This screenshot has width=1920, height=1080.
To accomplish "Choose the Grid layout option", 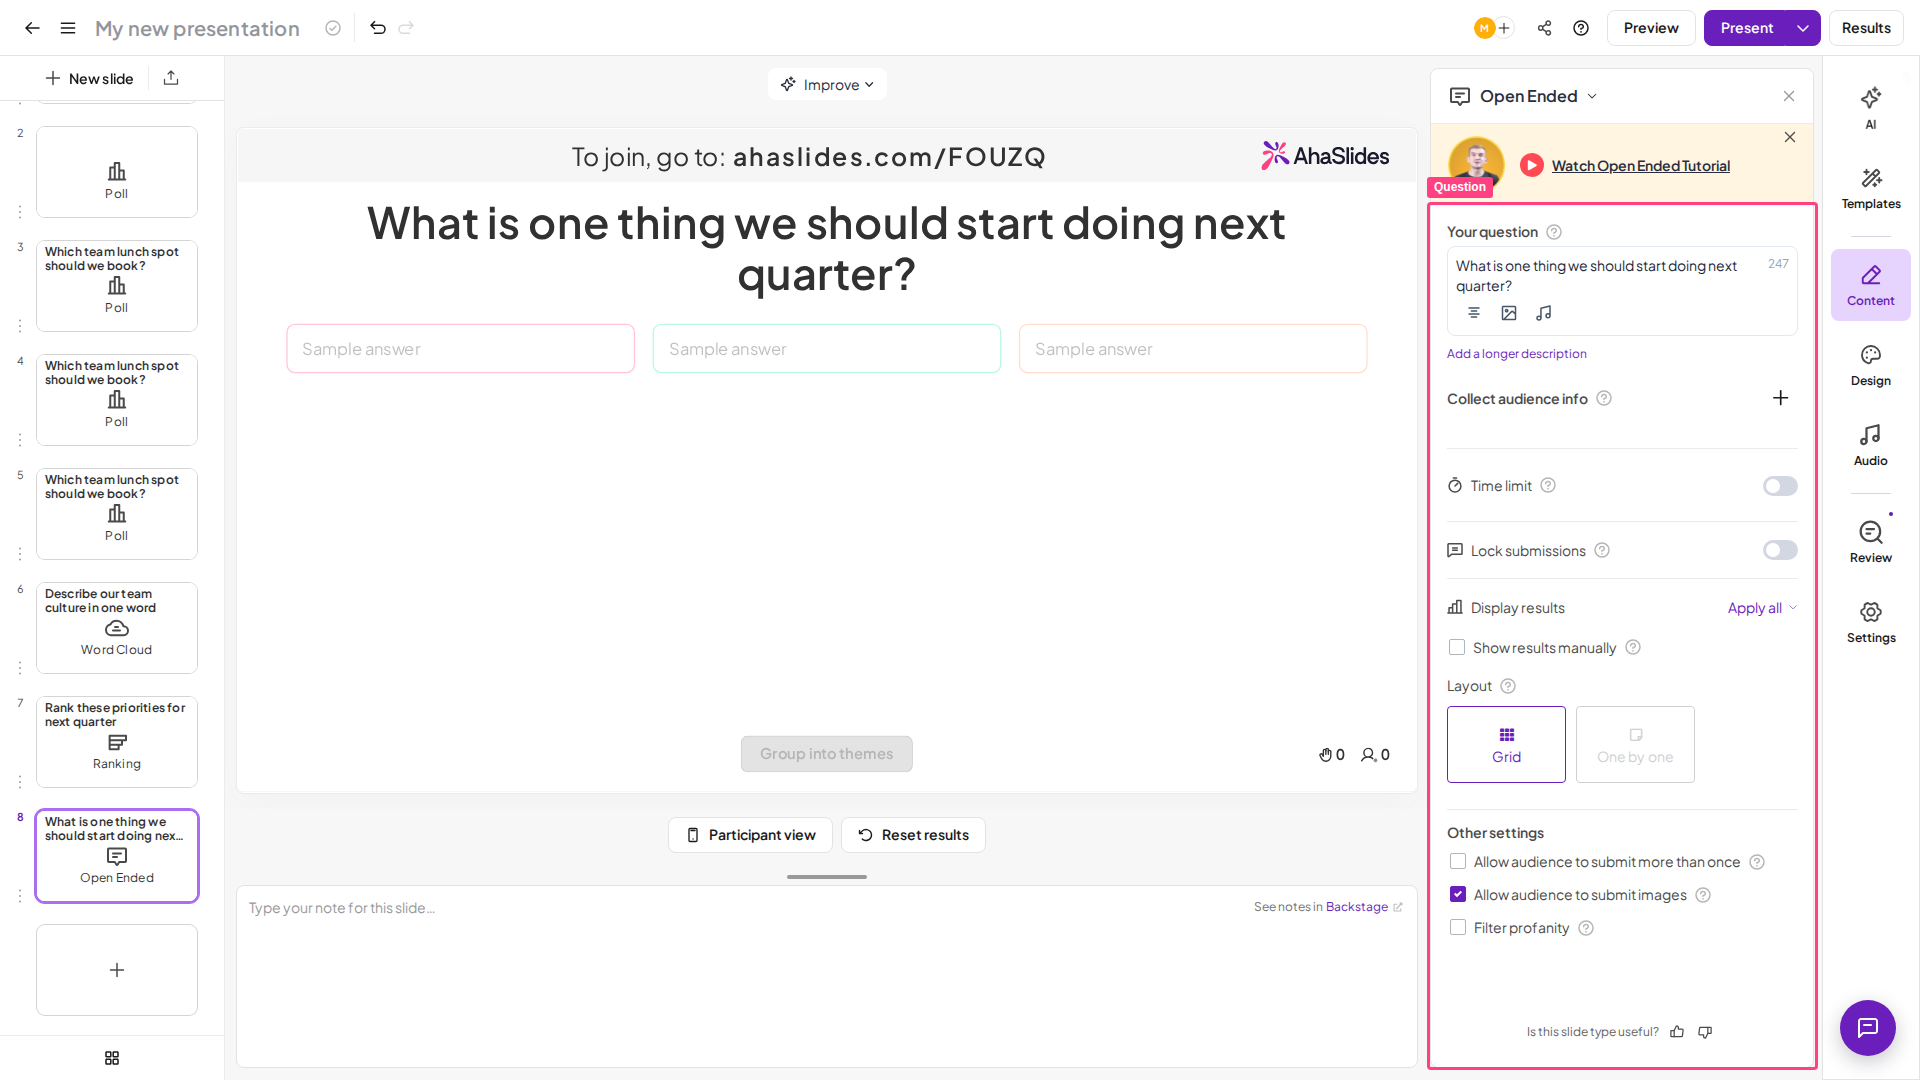I will tap(1506, 744).
